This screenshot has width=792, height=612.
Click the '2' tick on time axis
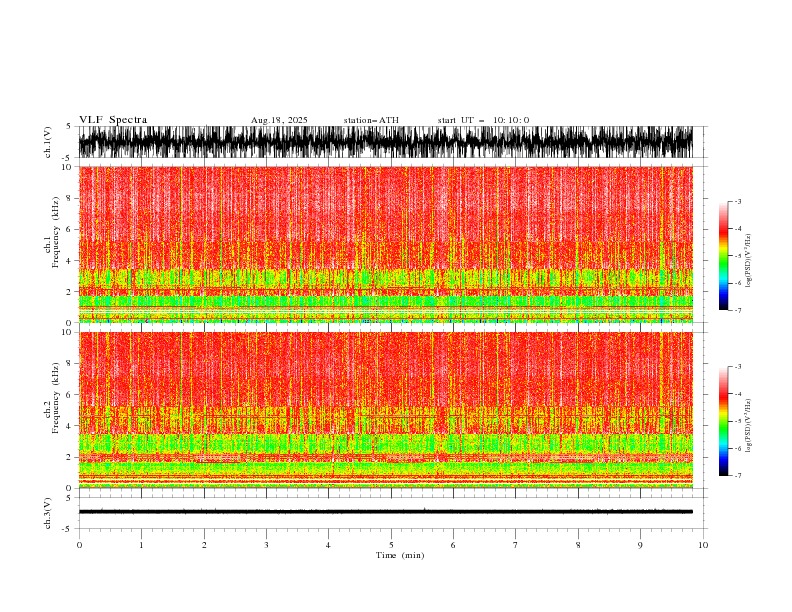(204, 545)
